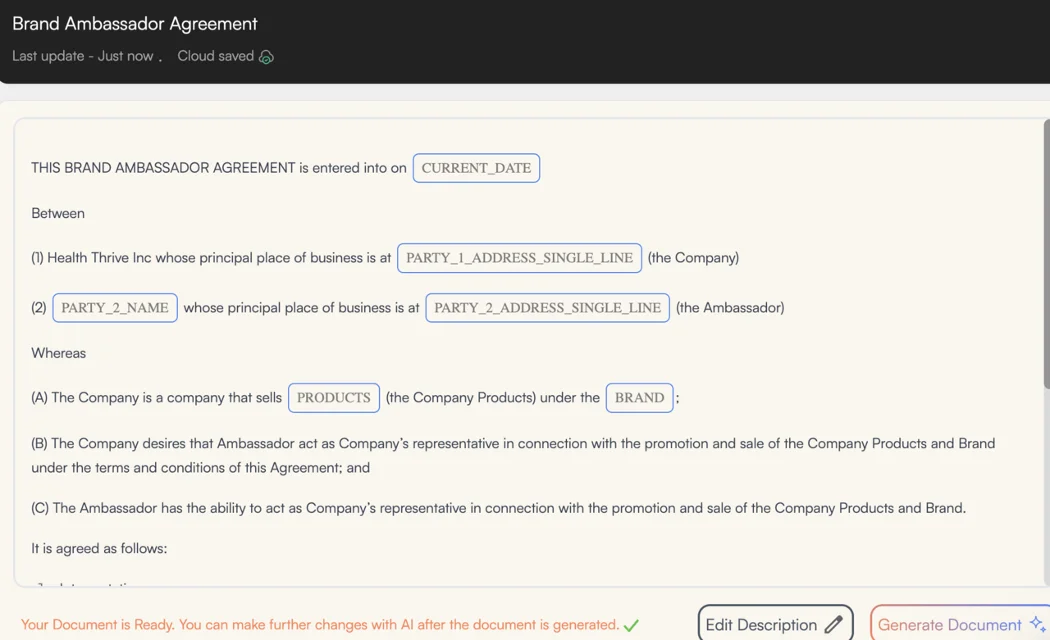Viewport: 1050px width, 640px height.
Task: Open Edit Description
Action: click(762, 625)
